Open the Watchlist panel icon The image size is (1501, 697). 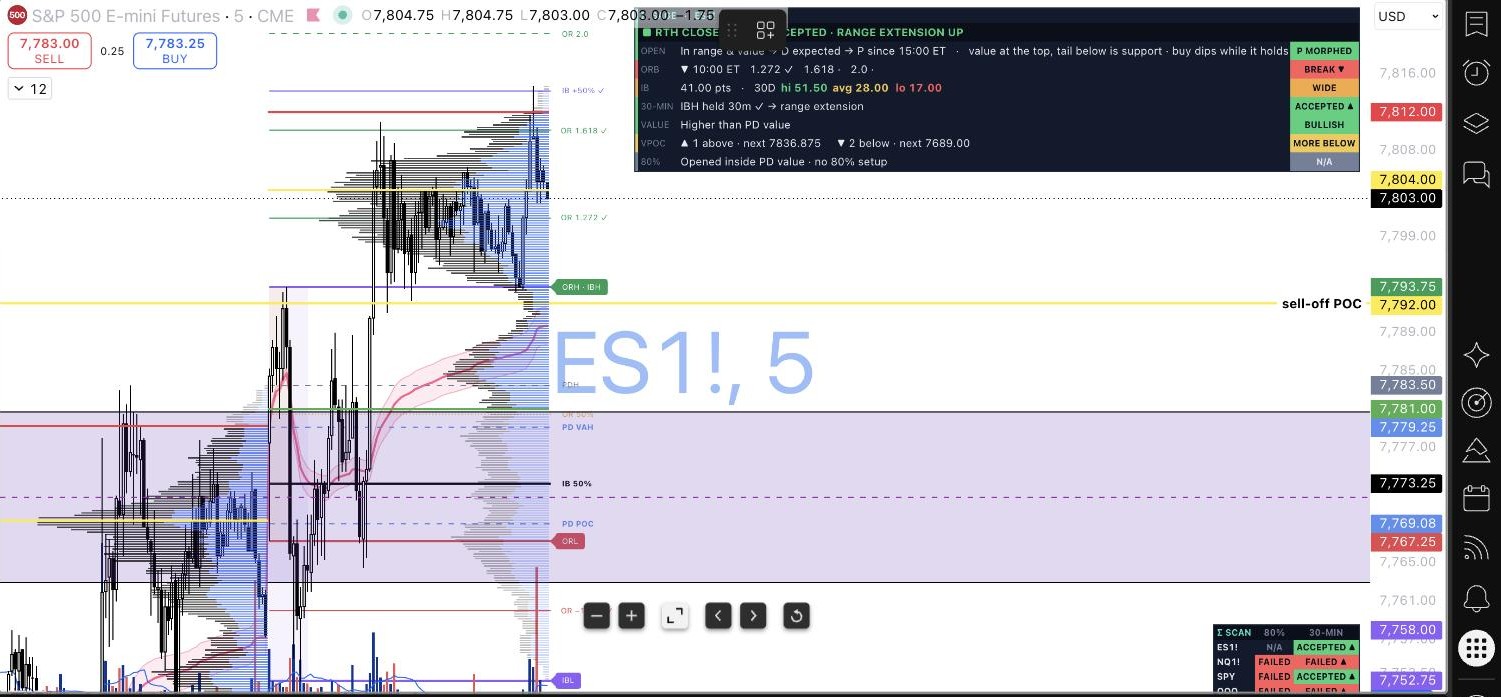1476,25
